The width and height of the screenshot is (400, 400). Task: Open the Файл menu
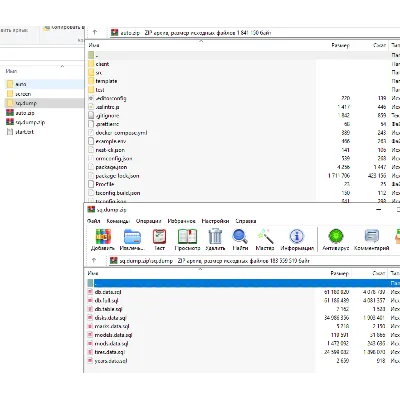93,221
